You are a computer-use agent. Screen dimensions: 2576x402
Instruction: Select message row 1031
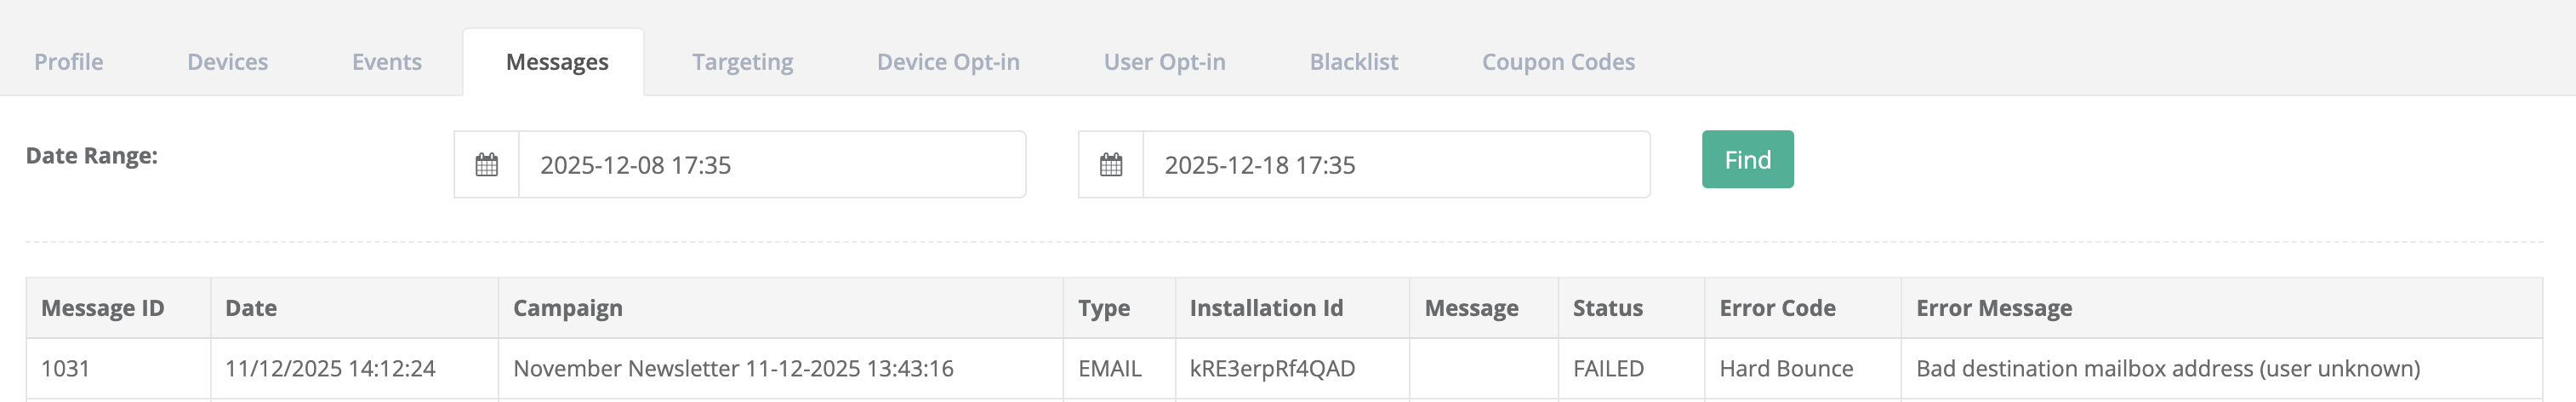pyautogui.click(x=66, y=369)
